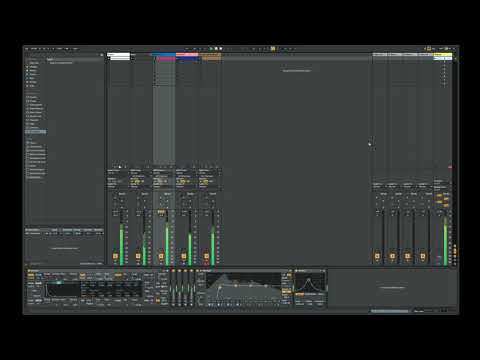The image size is (480, 360).
Task: Launch the light-blue first scene in Master track
Action: coord(443,59)
